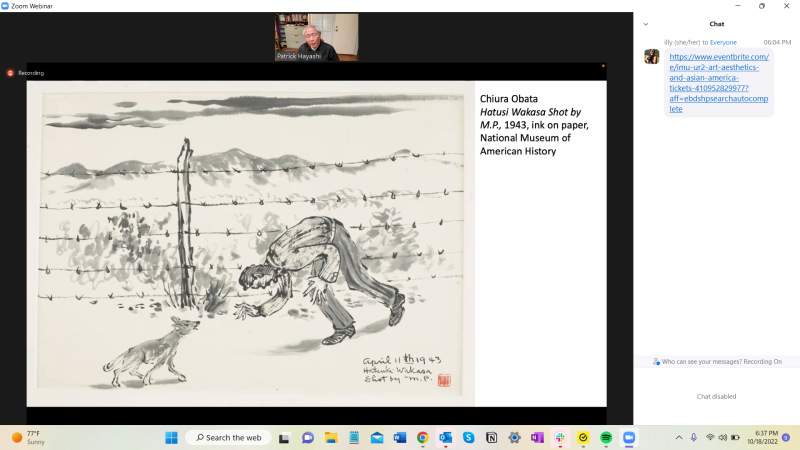Collapse the Chat panel chevron
The image size is (800, 450).
point(646,23)
